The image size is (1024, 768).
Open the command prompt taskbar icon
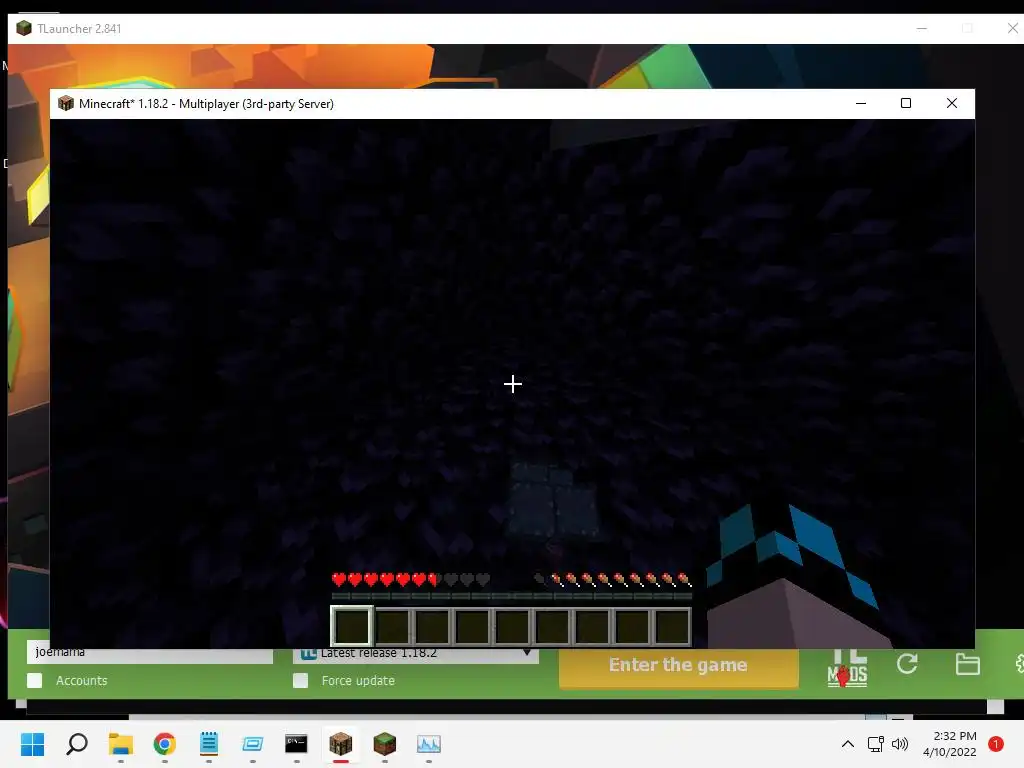pyautogui.click(x=296, y=744)
